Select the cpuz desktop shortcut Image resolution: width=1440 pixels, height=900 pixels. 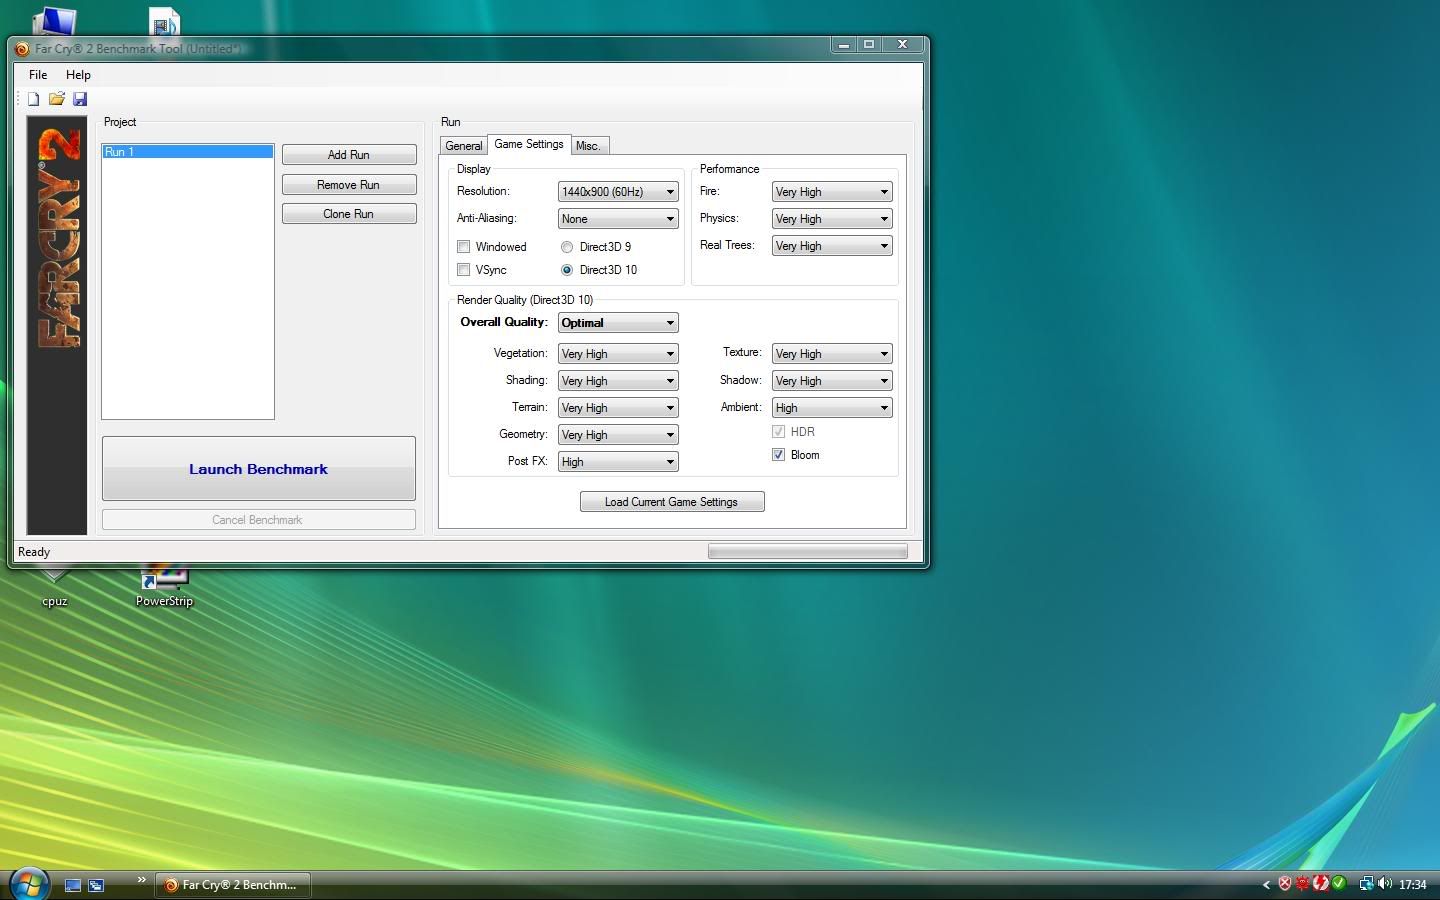pos(54,588)
